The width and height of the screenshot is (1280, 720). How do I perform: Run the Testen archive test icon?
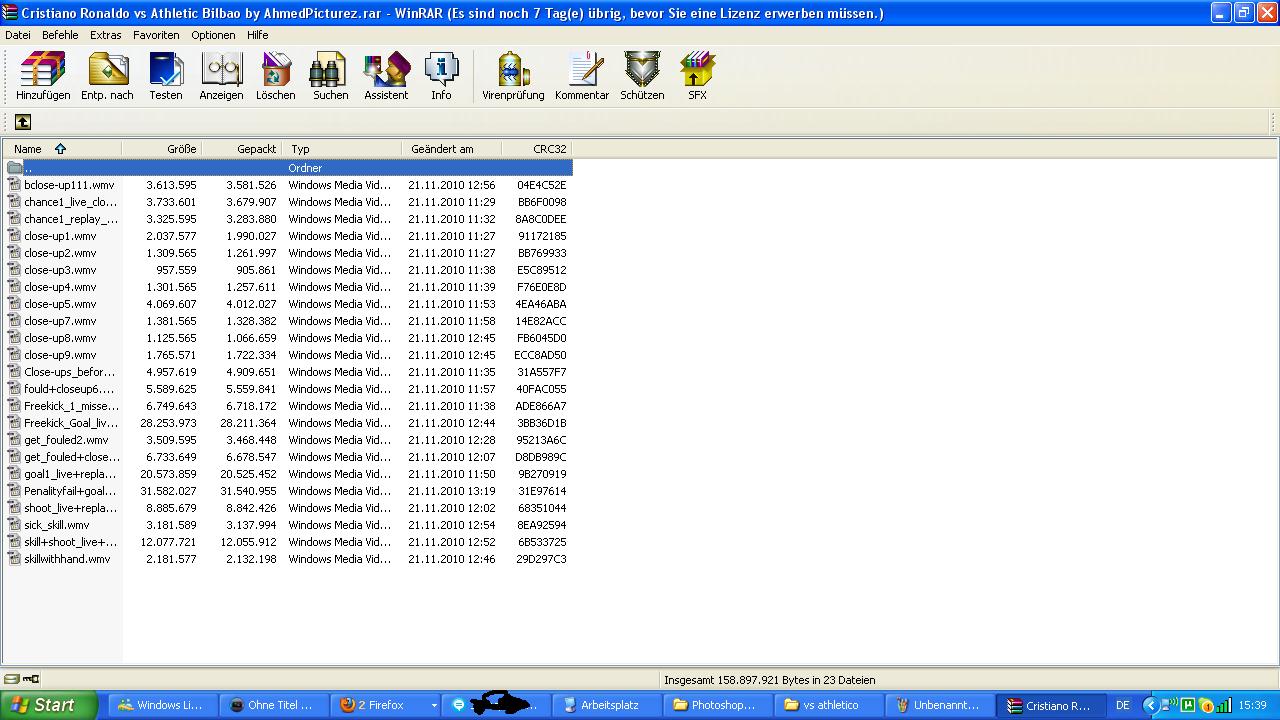point(166,76)
